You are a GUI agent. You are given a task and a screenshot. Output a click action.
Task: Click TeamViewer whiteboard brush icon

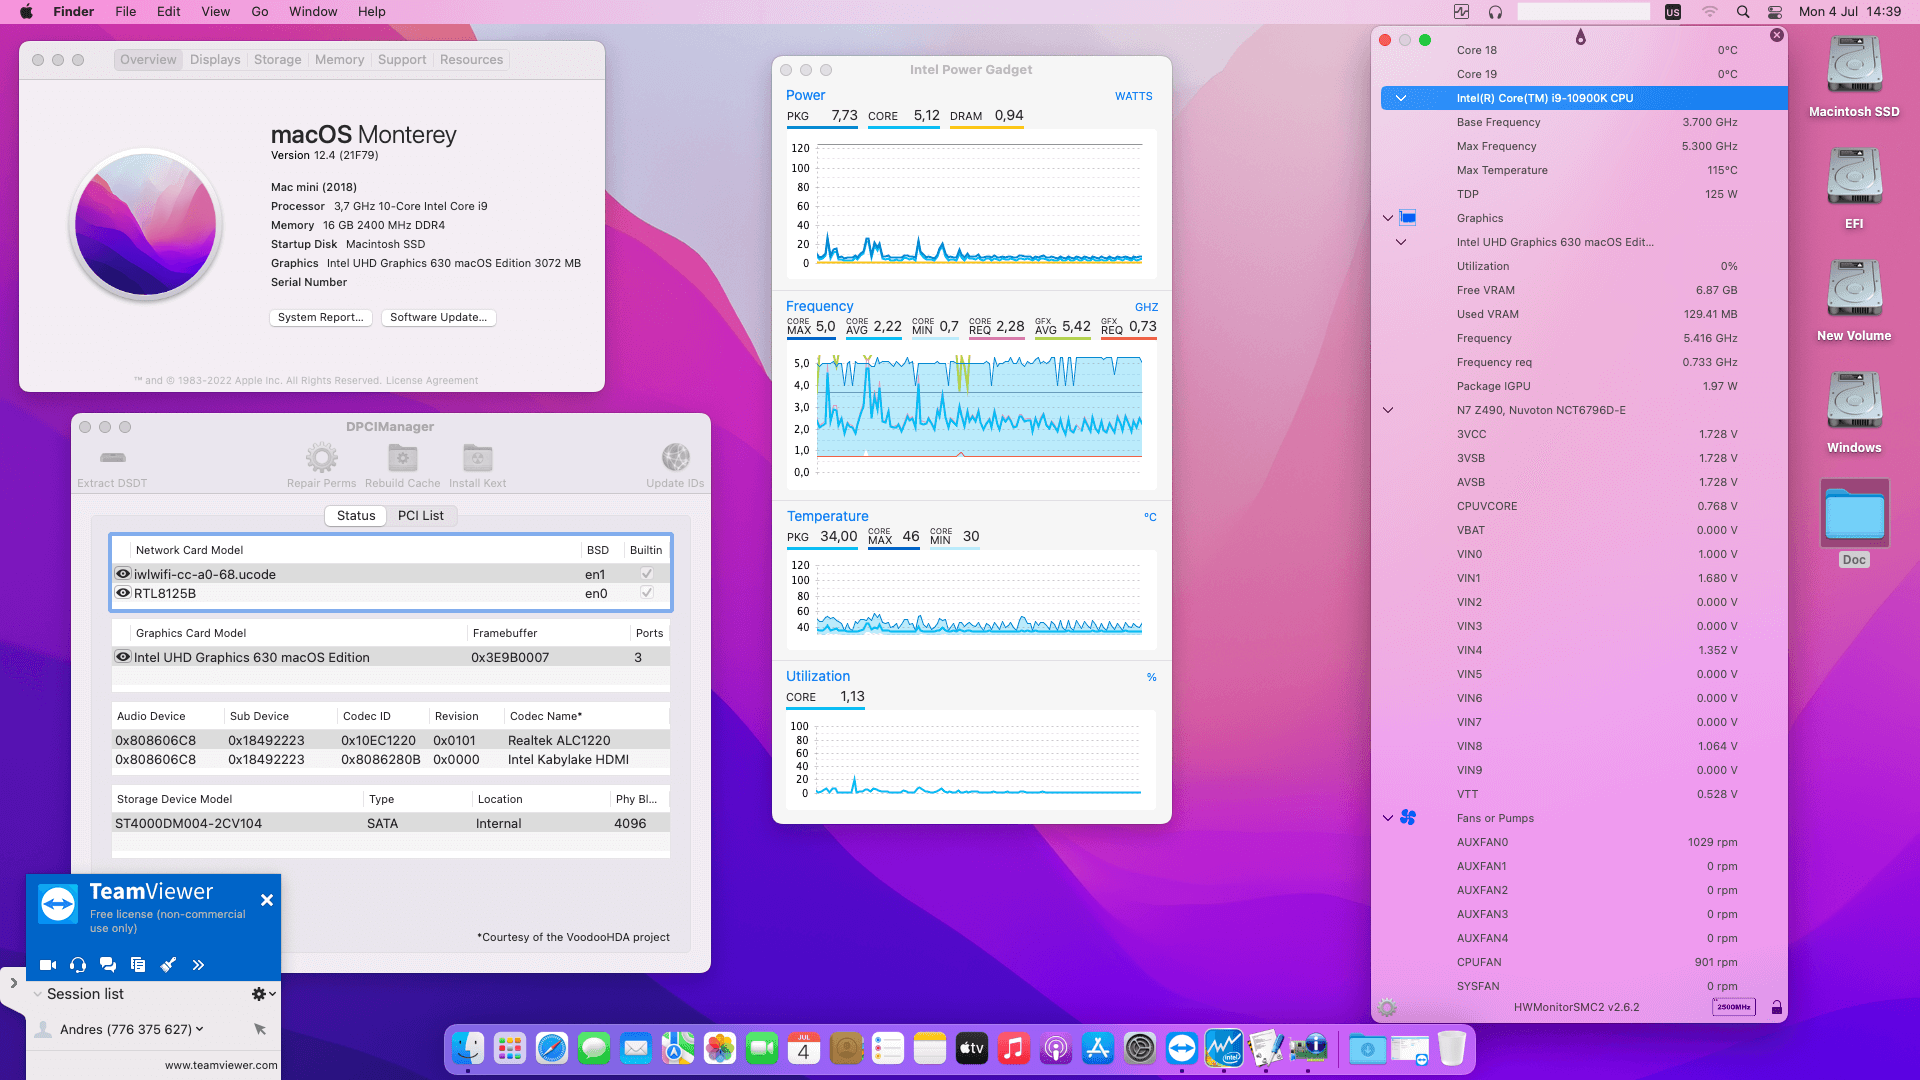(168, 965)
